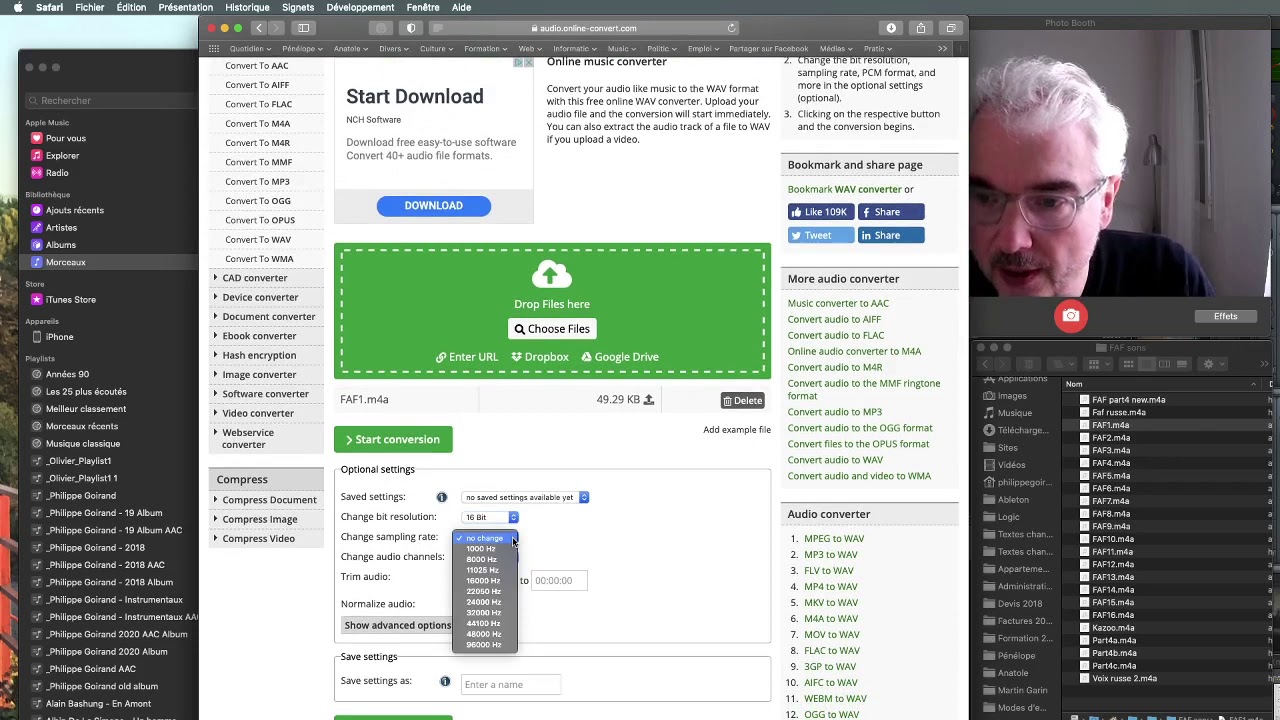Open Explorer in the Music sidebar
The width and height of the screenshot is (1280, 720).
62,156
